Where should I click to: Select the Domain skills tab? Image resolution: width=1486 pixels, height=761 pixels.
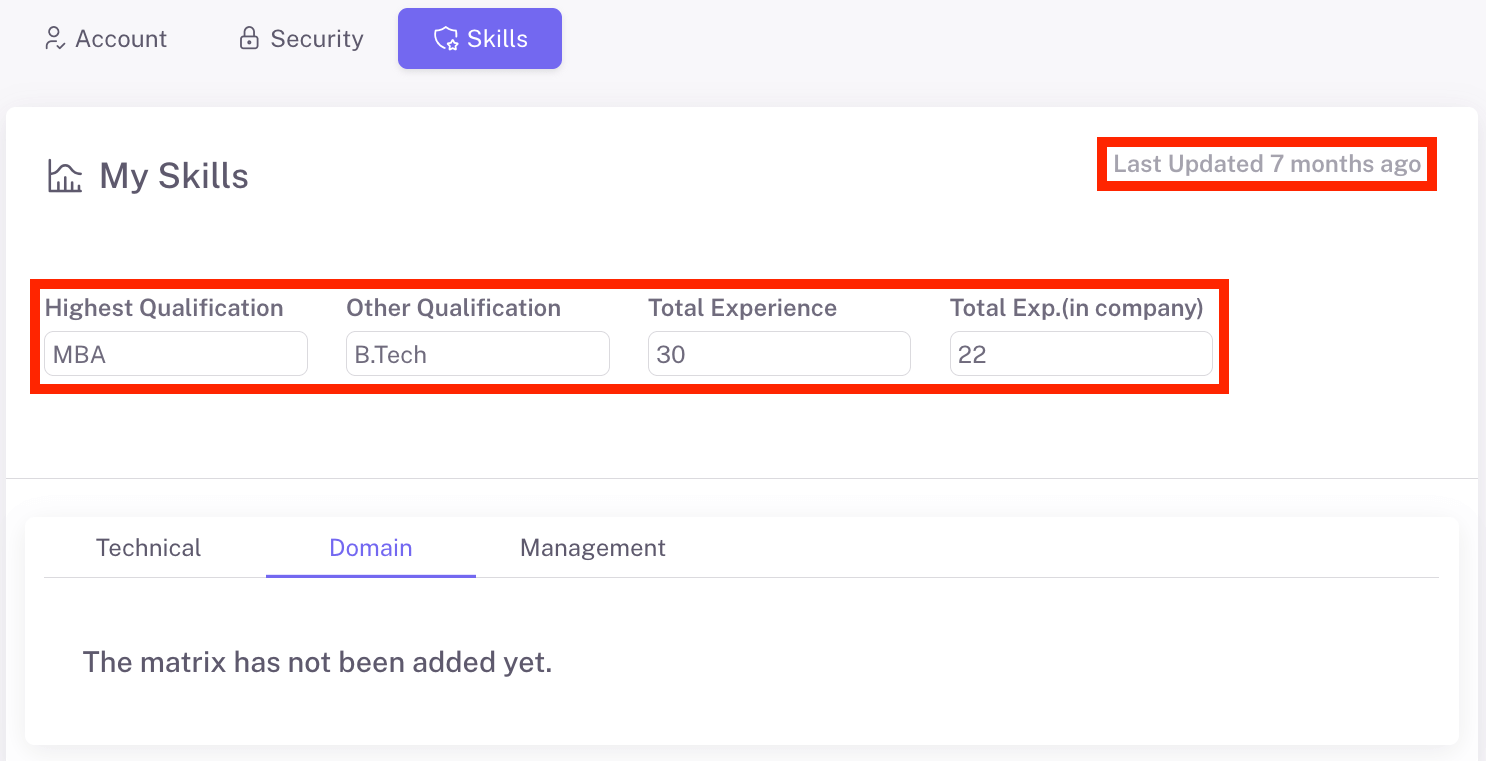[x=371, y=548]
